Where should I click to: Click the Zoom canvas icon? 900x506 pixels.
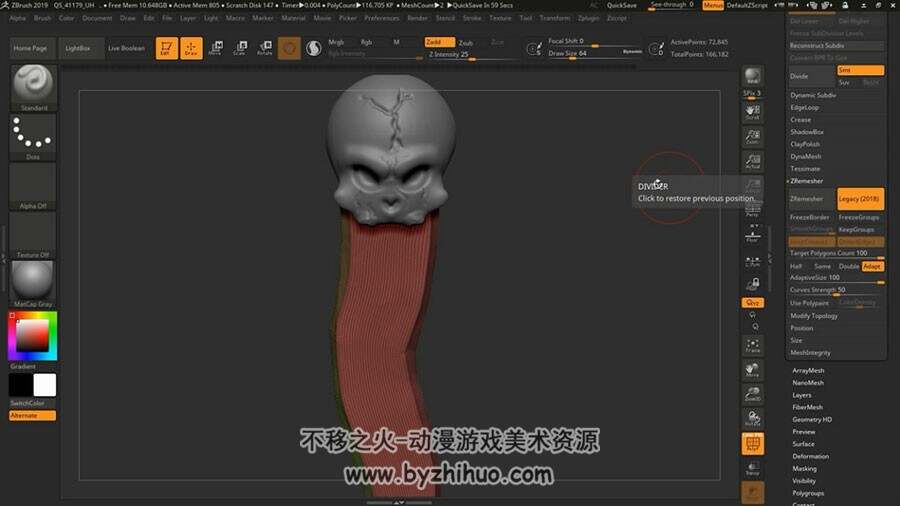tap(752, 136)
